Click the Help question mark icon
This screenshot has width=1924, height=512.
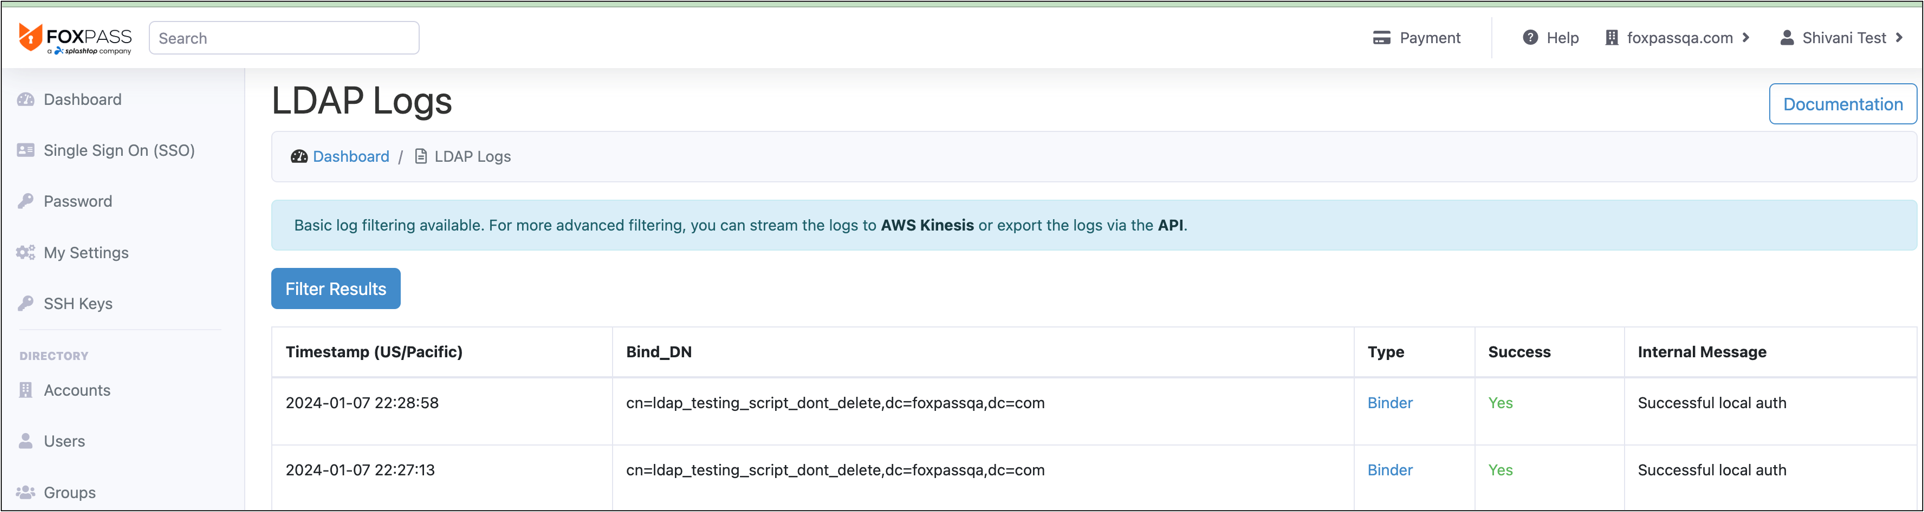point(1530,38)
